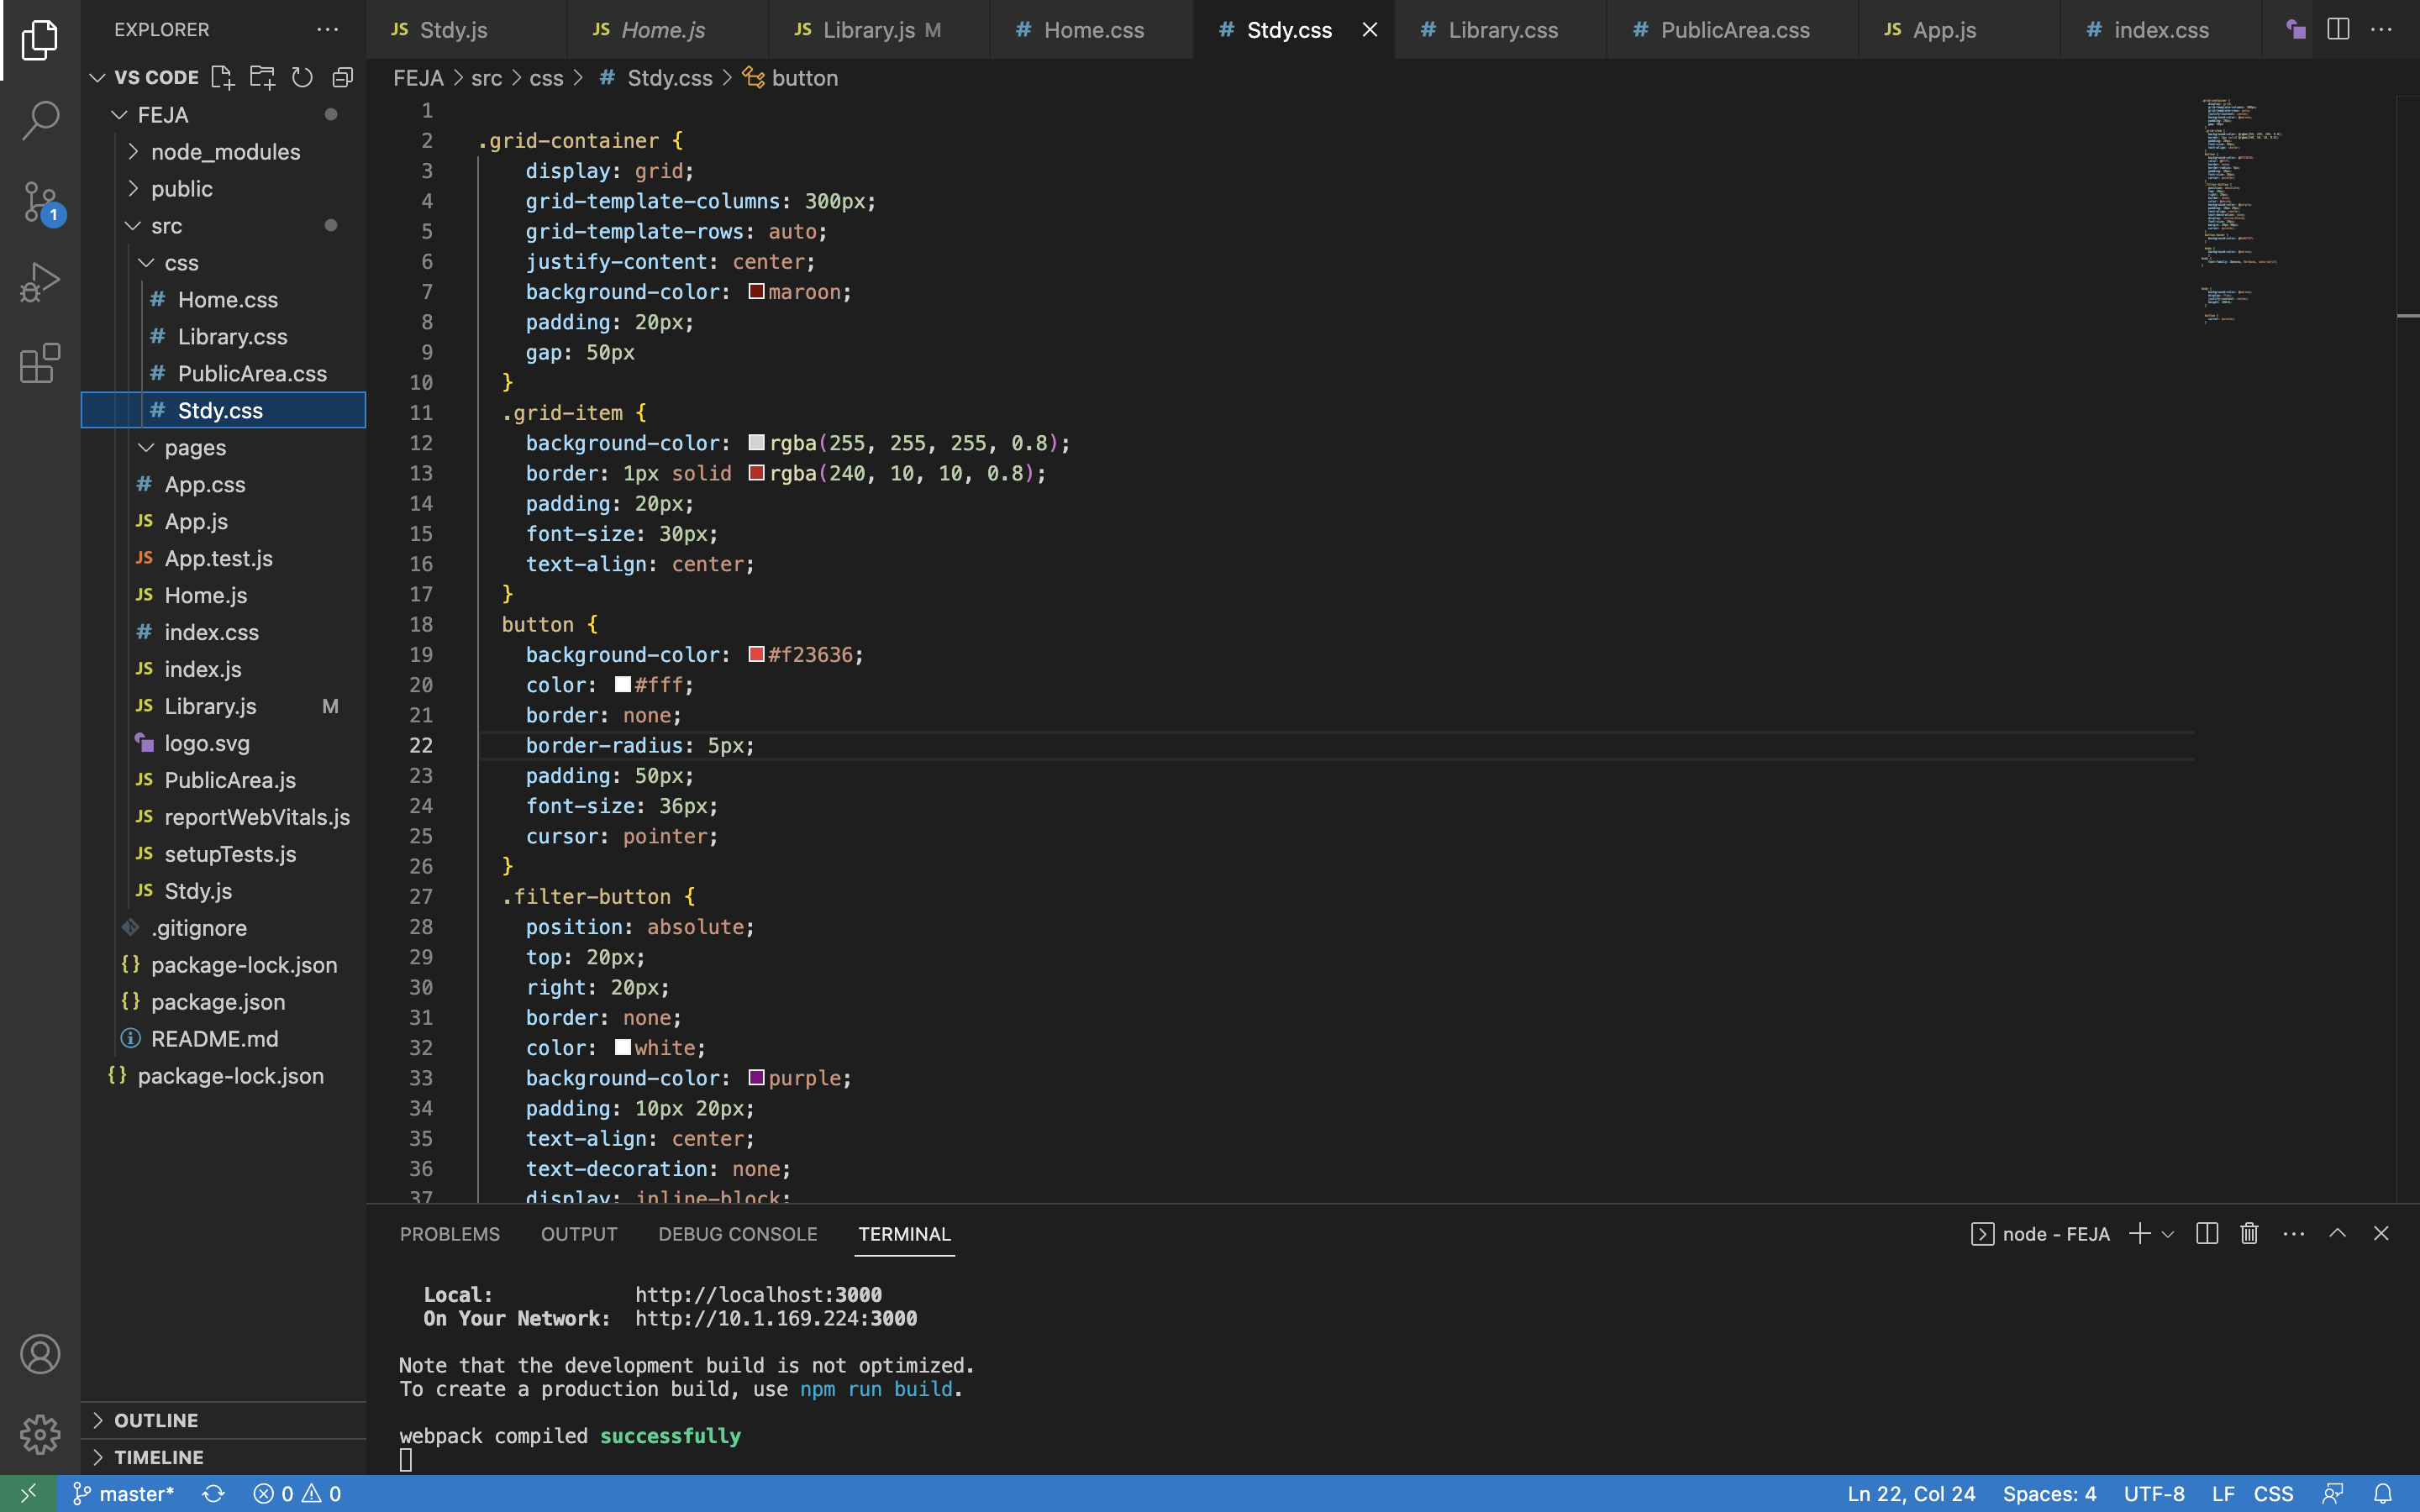Toggle the notifications bell in status bar

2383,1493
